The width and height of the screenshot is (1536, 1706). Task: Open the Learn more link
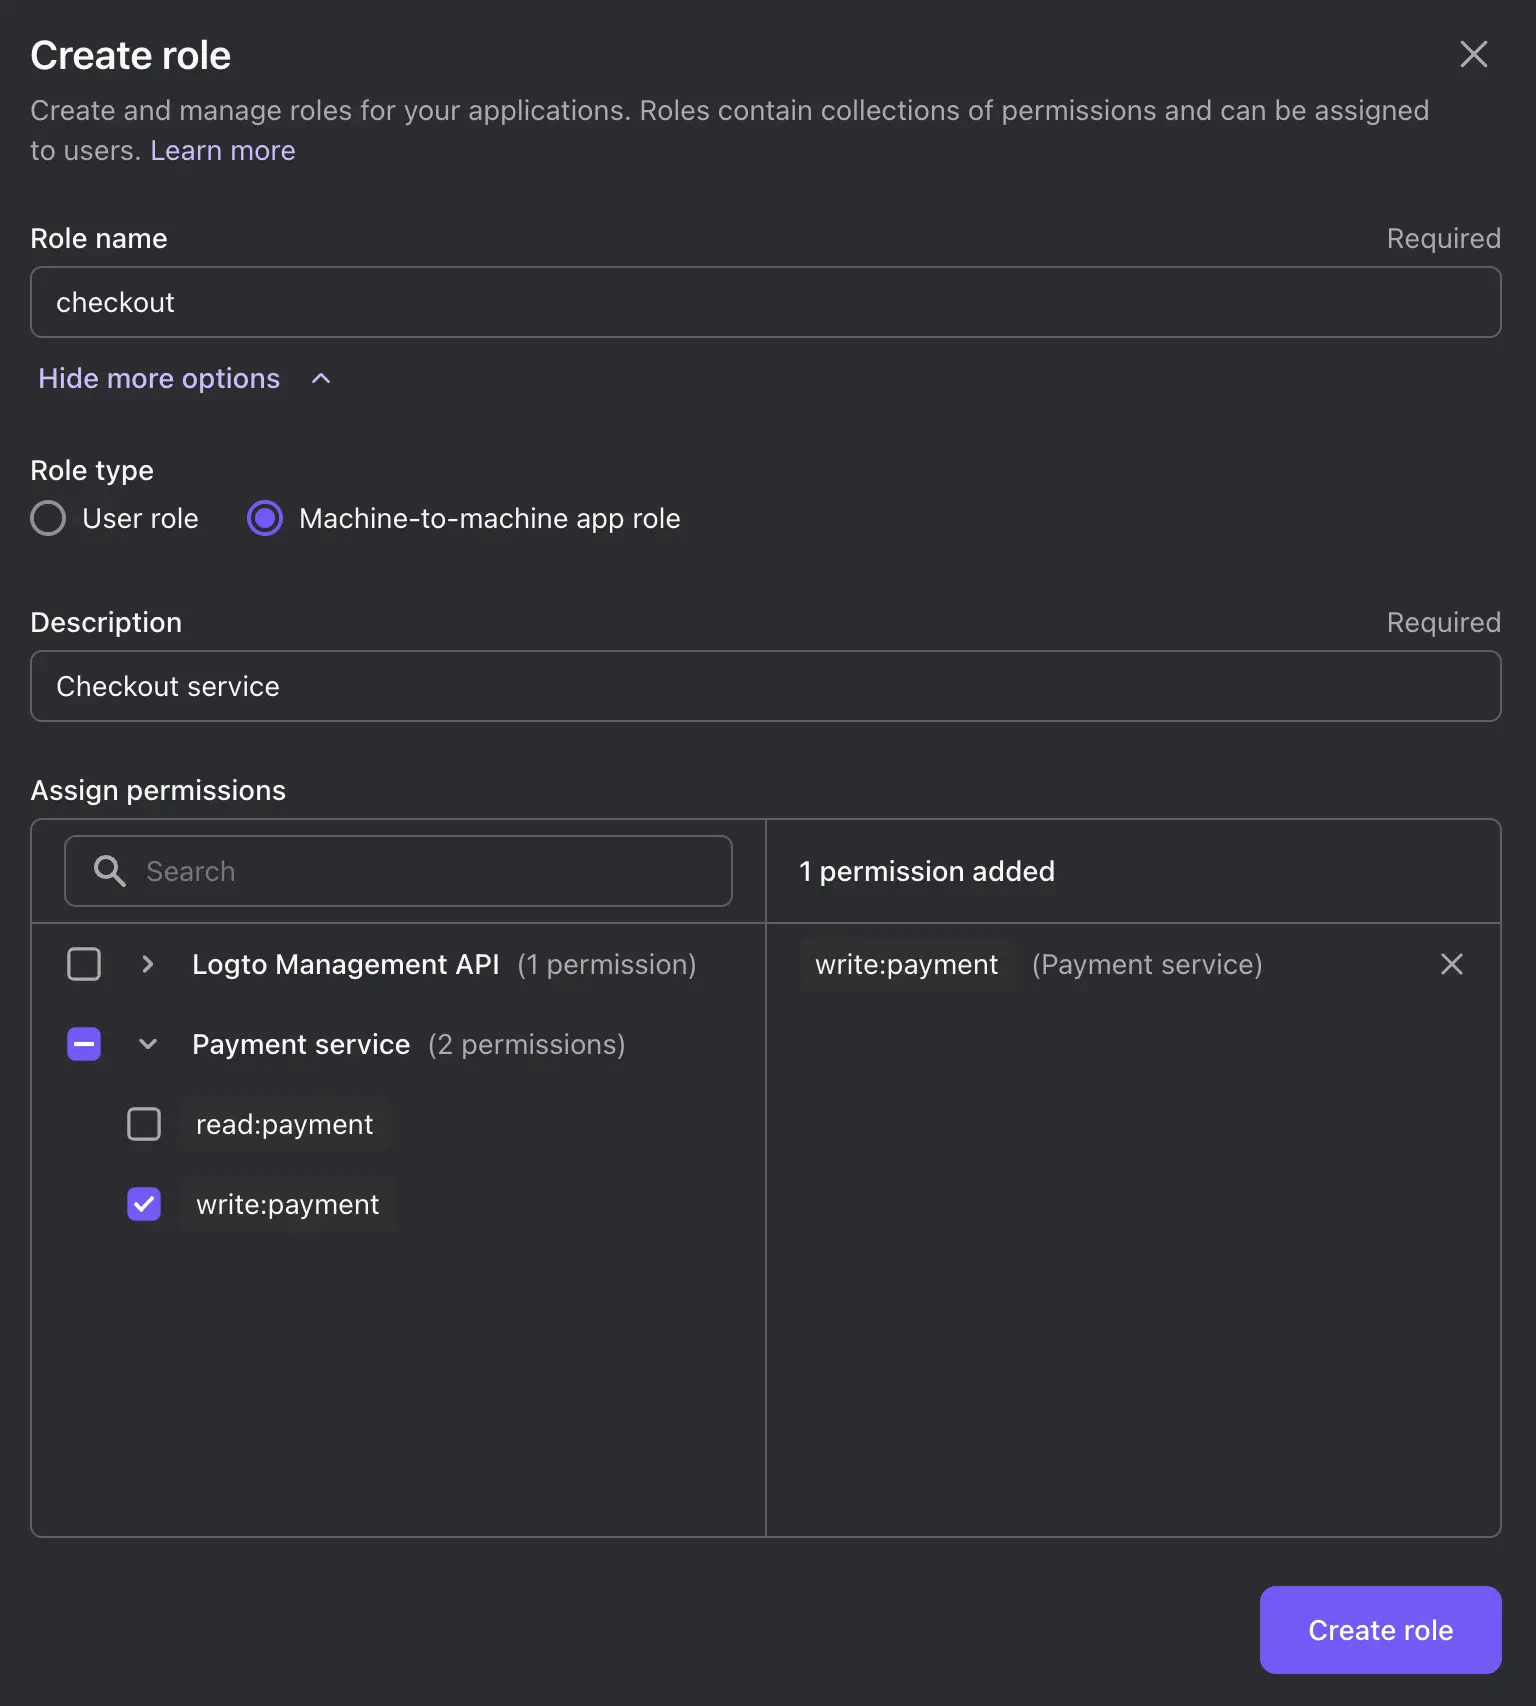pyautogui.click(x=222, y=150)
